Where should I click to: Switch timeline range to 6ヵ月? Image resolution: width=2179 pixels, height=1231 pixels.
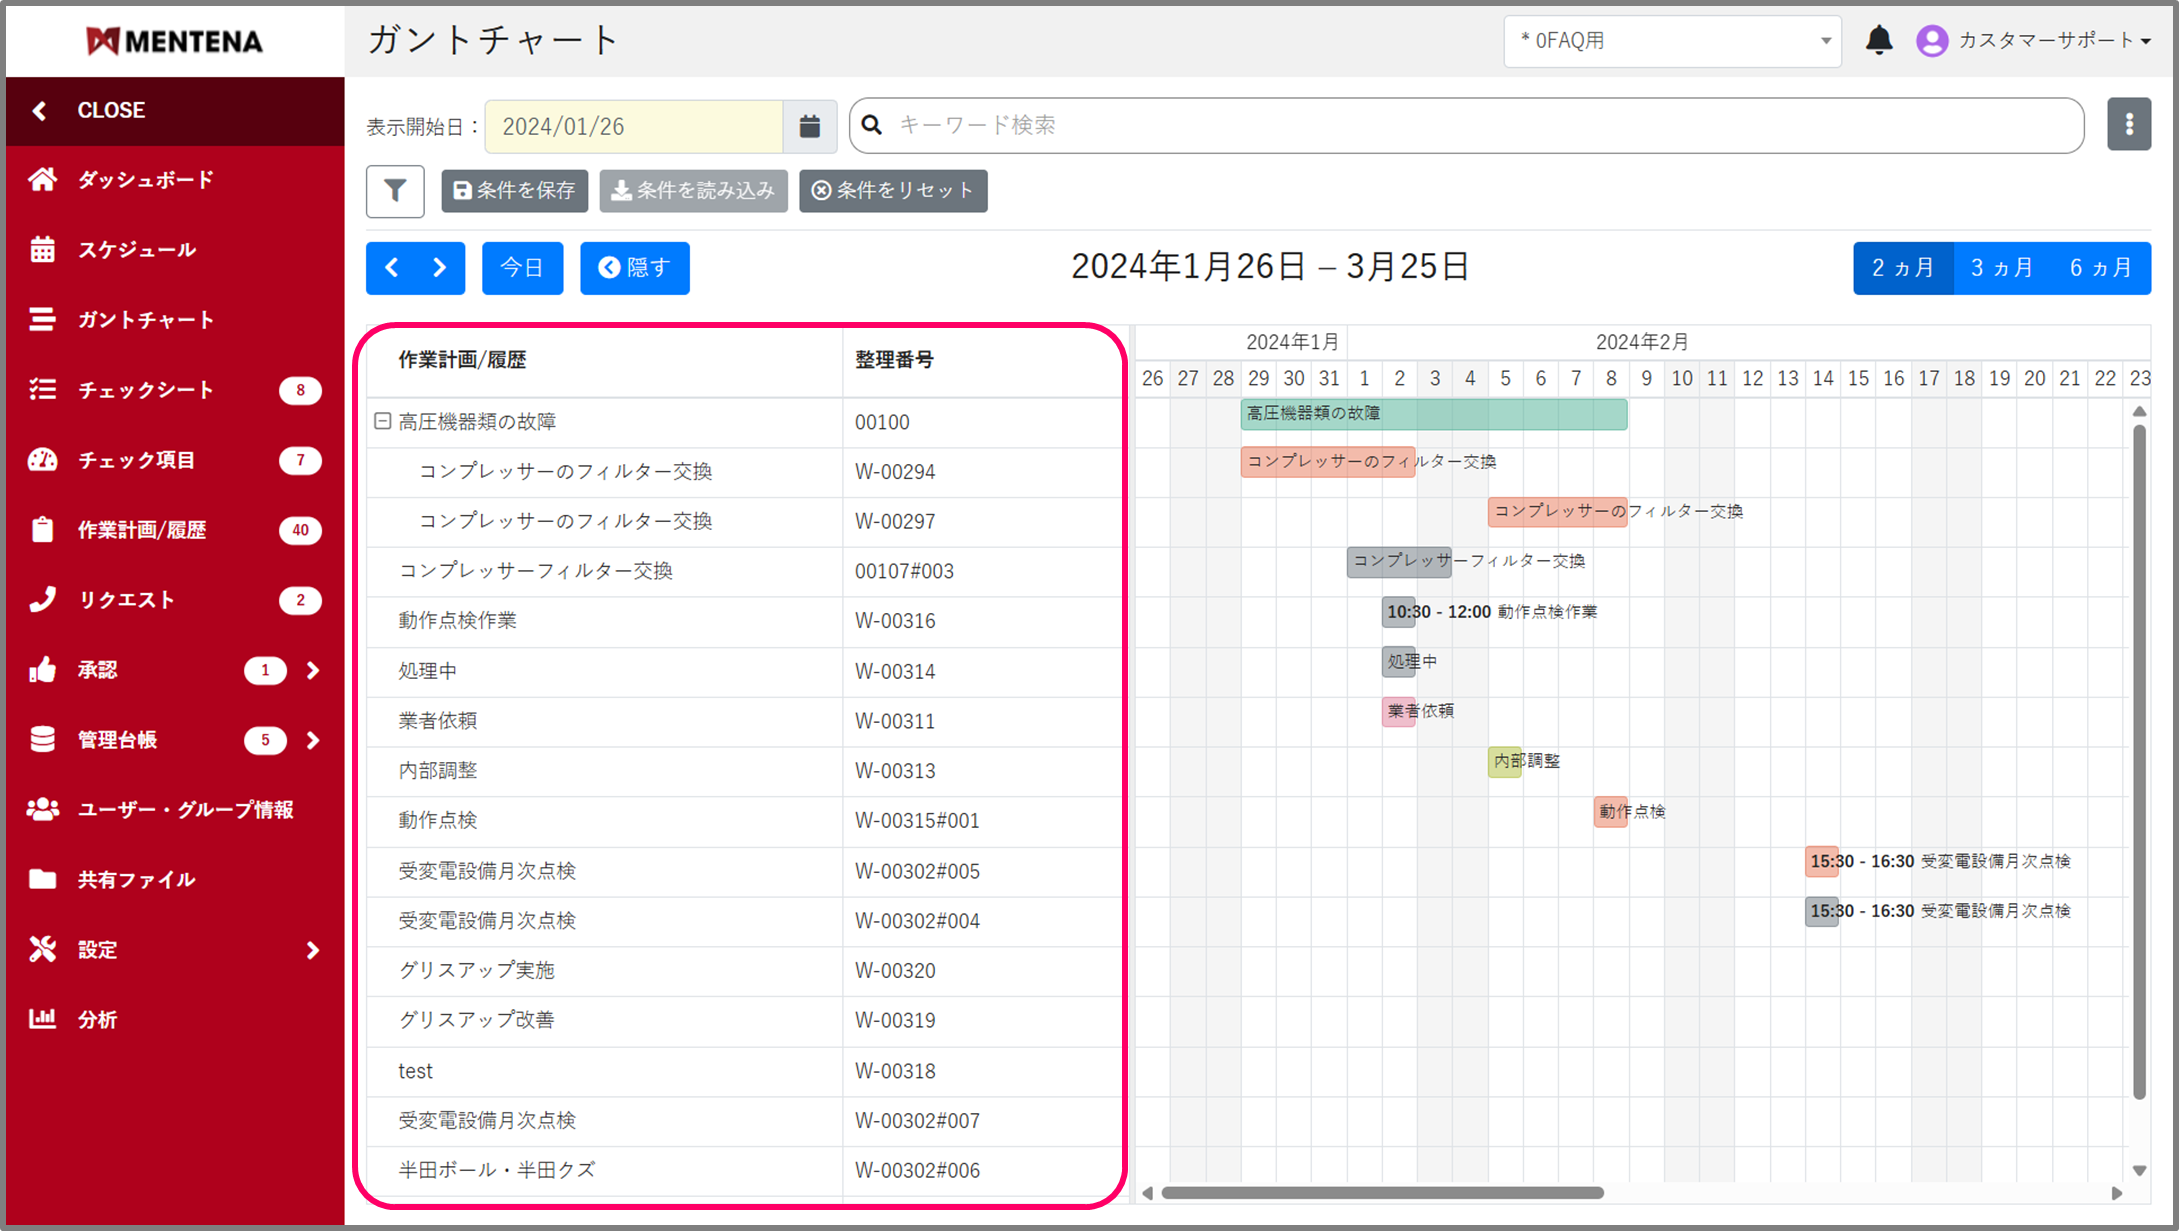point(2101,268)
